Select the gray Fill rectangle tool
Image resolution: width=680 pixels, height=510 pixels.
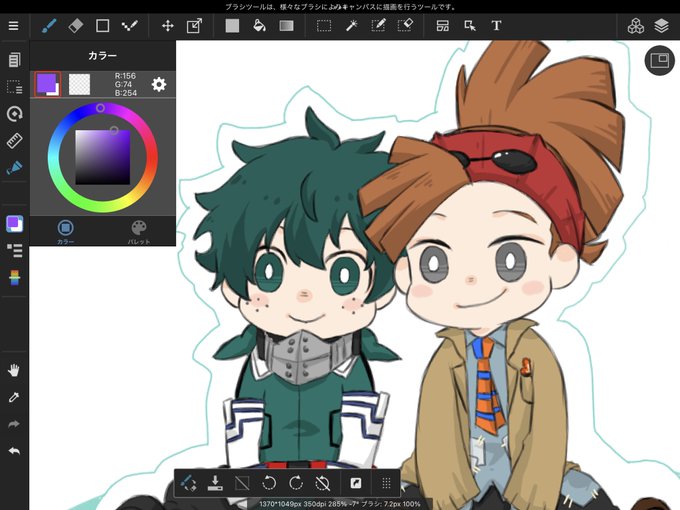(232, 26)
